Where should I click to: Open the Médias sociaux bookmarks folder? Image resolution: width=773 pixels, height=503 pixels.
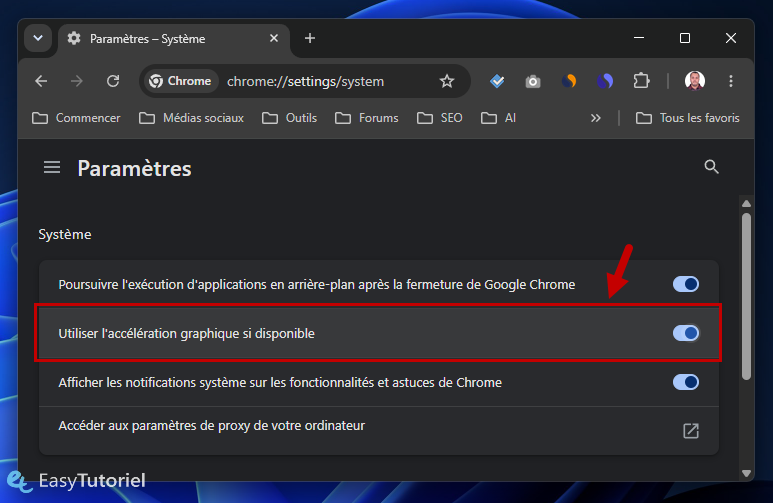coord(191,118)
